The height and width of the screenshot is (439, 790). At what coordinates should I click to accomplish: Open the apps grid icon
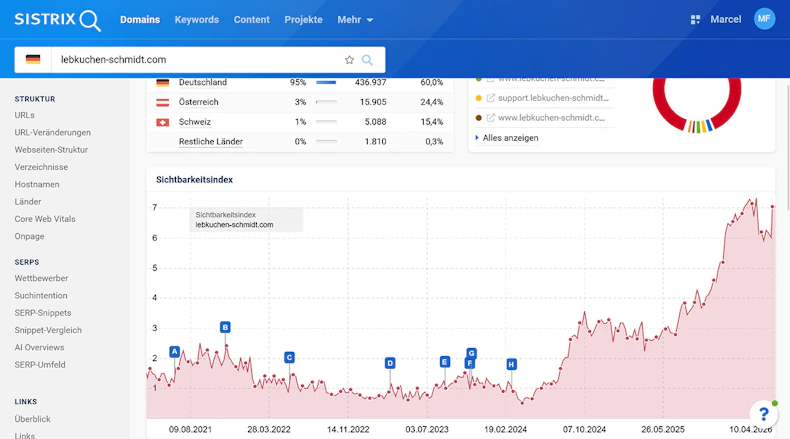(x=695, y=20)
